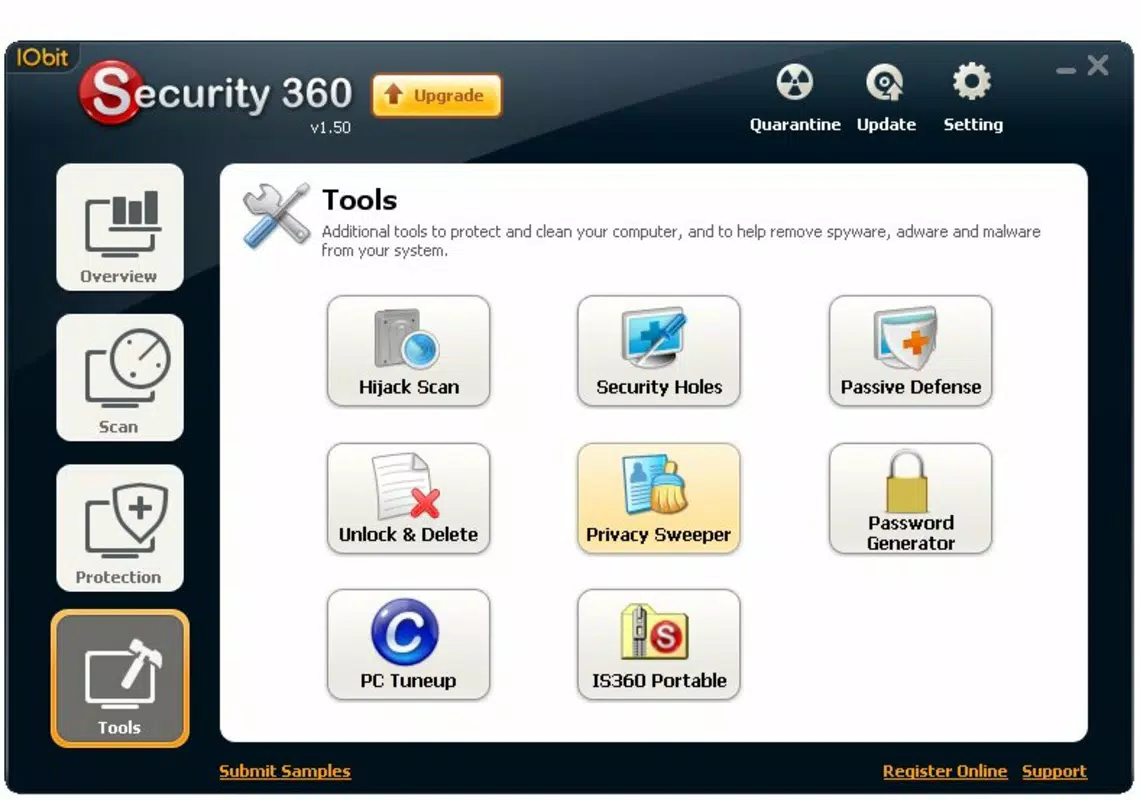The width and height of the screenshot is (1140, 800).
Task: Minimize the Security 360 window
Action: click(1066, 71)
